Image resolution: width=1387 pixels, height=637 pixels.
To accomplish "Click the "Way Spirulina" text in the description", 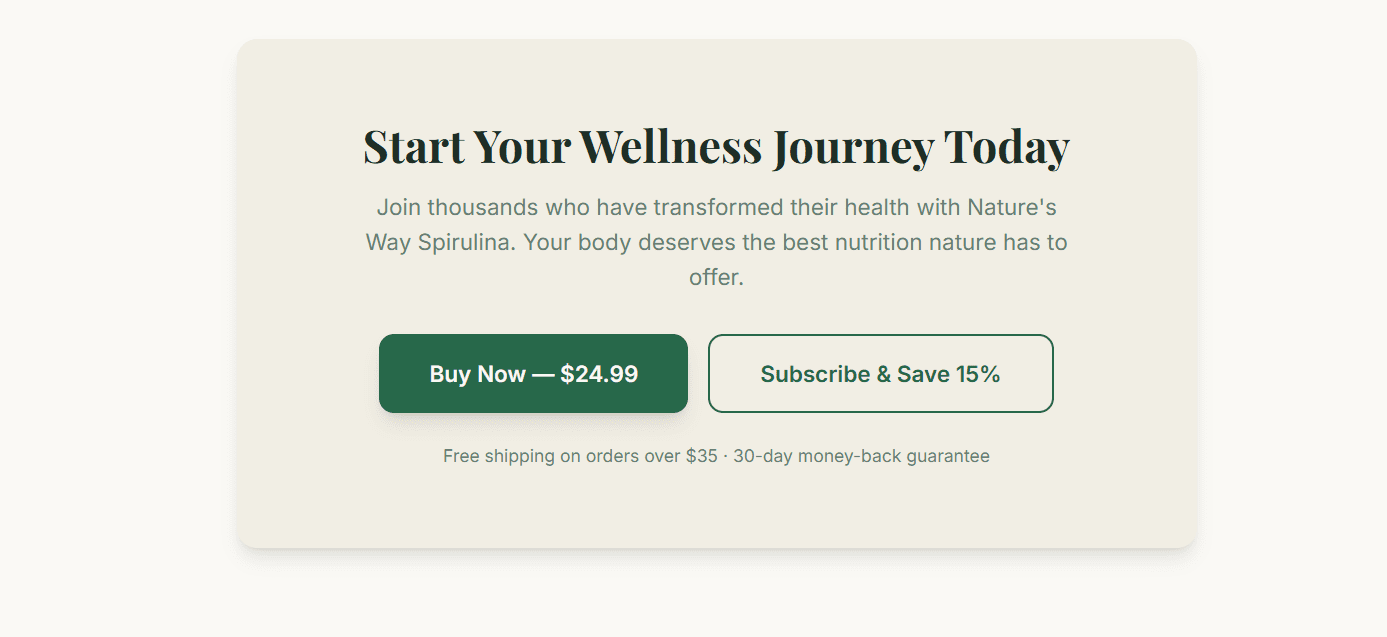I will click(439, 243).
